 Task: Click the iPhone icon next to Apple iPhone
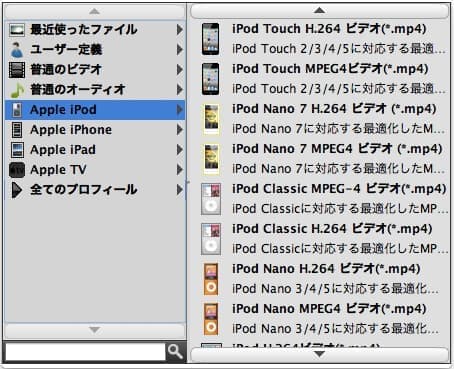tap(17, 130)
